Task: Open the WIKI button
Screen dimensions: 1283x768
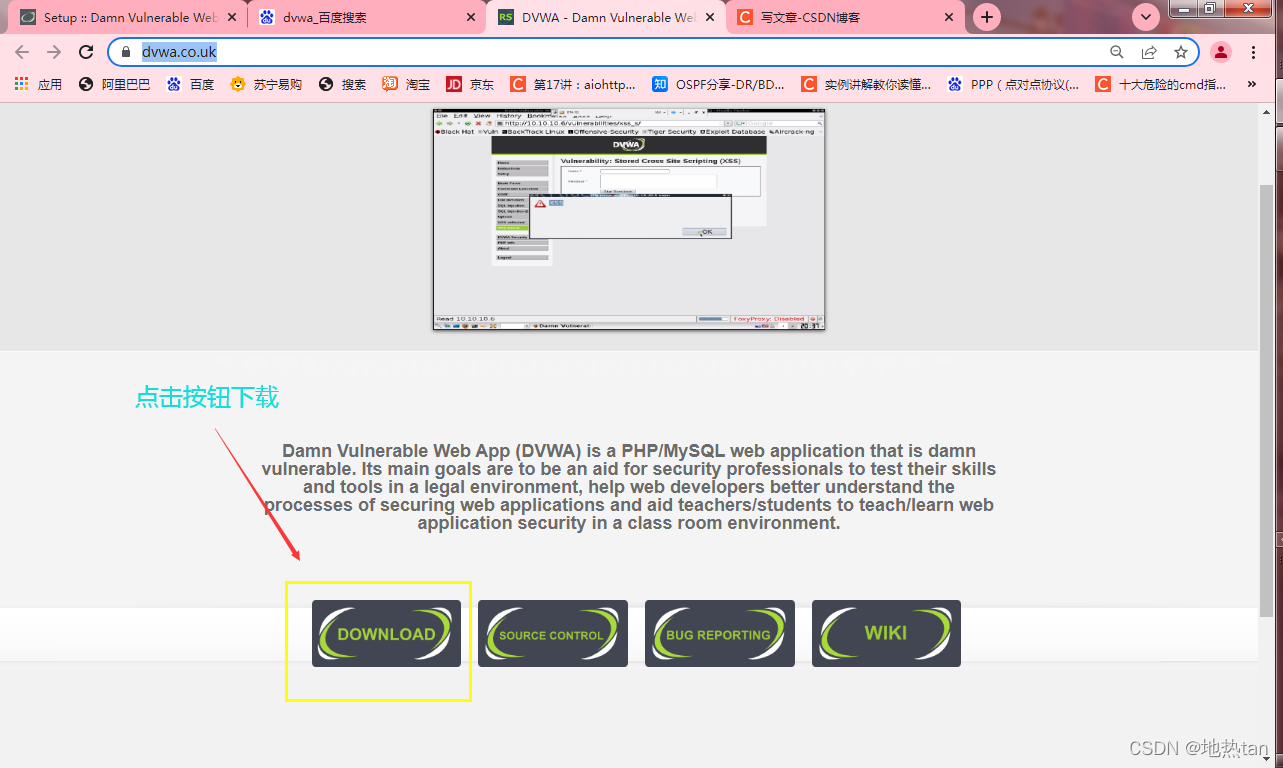Action: (x=886, y=633)
